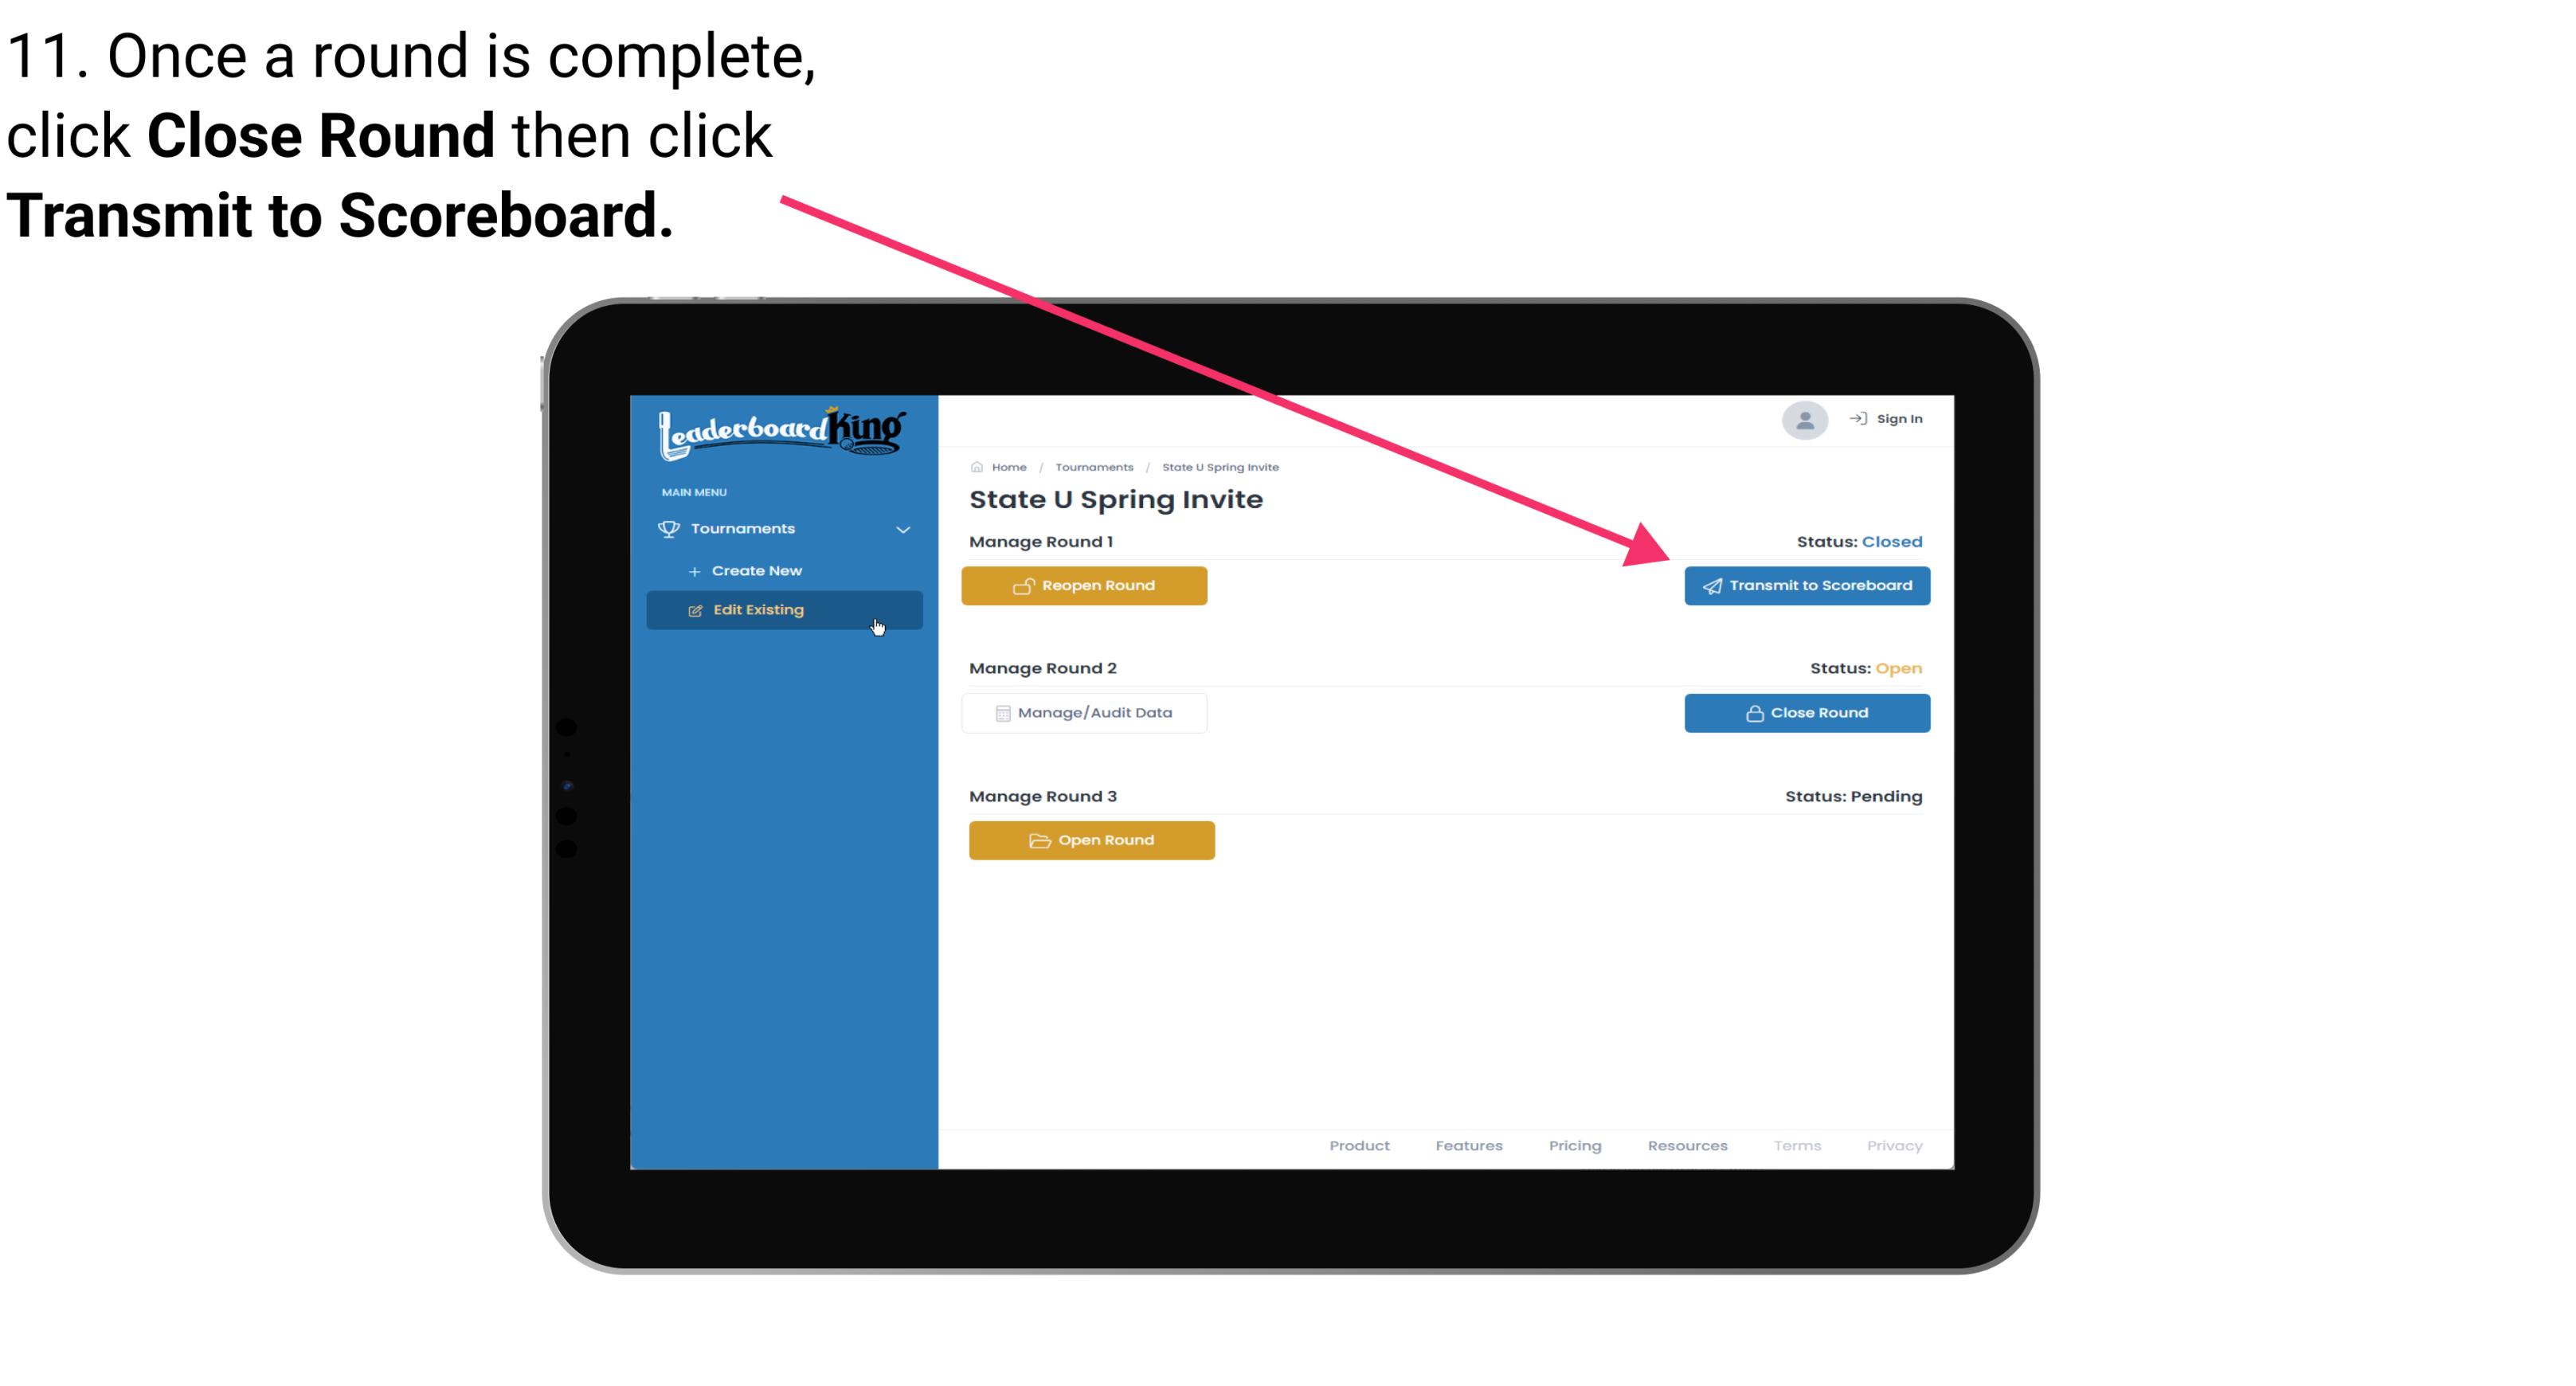The image size is (2576, 1386).
Task: Click the Home breadcrumb house icon
Action: coord(976,468)
